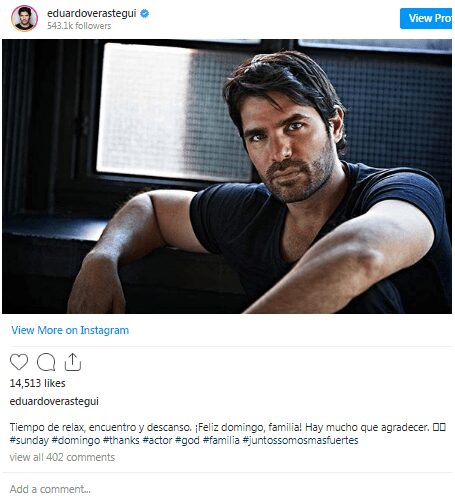View all 402 comments
The width and height of the screenshot is (455, 502).
pyautogui.click(x=62, y=457)
